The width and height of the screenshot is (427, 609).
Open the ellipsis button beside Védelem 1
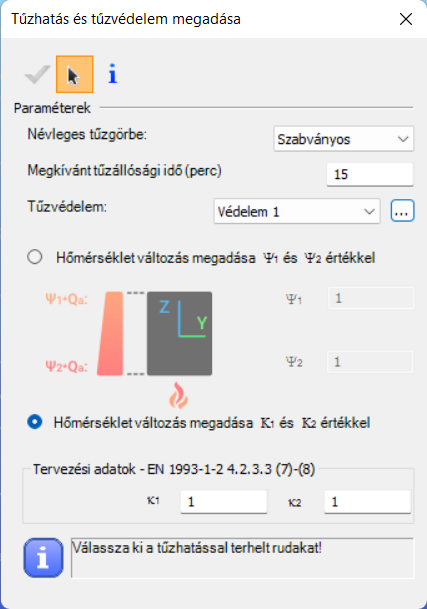(x=403, y=211)
